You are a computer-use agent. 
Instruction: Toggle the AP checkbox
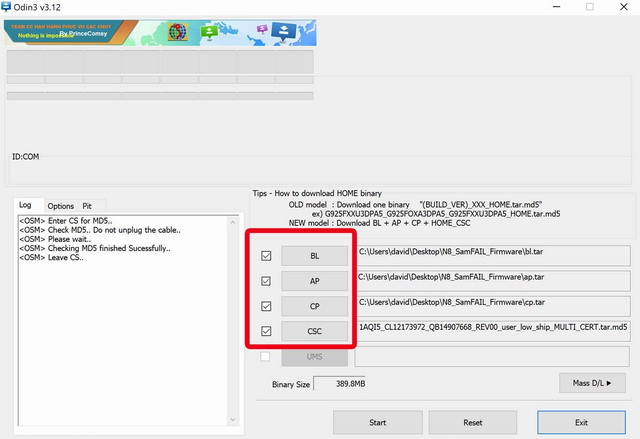(266, 281)
